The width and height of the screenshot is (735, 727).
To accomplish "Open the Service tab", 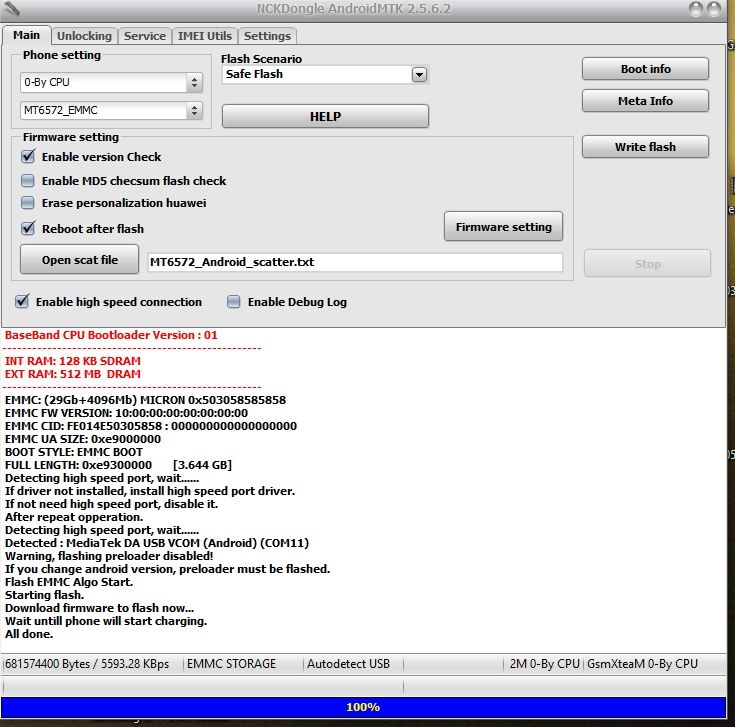I will (x=144, y=35).
